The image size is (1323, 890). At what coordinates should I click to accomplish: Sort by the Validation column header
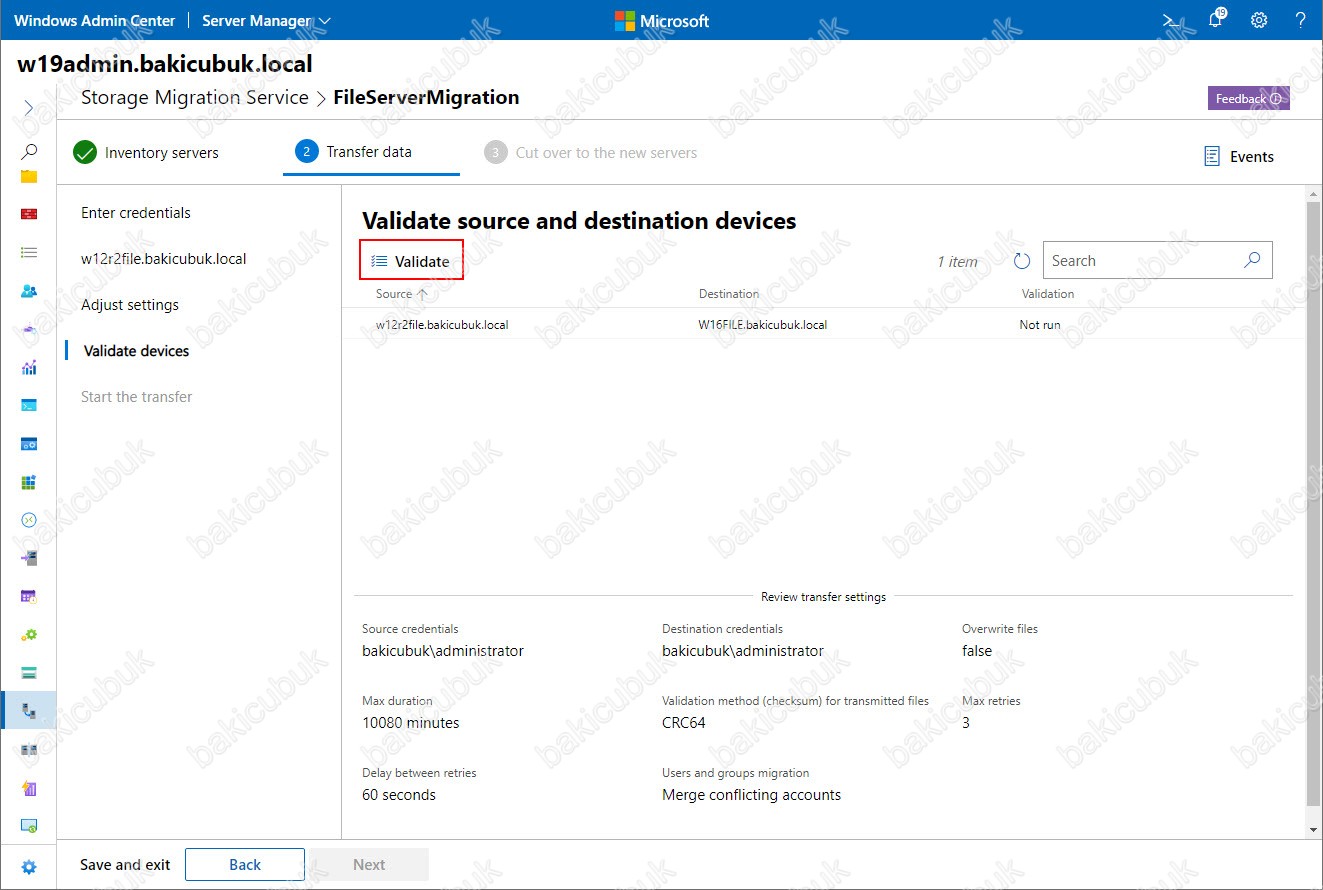point(1048,294)
